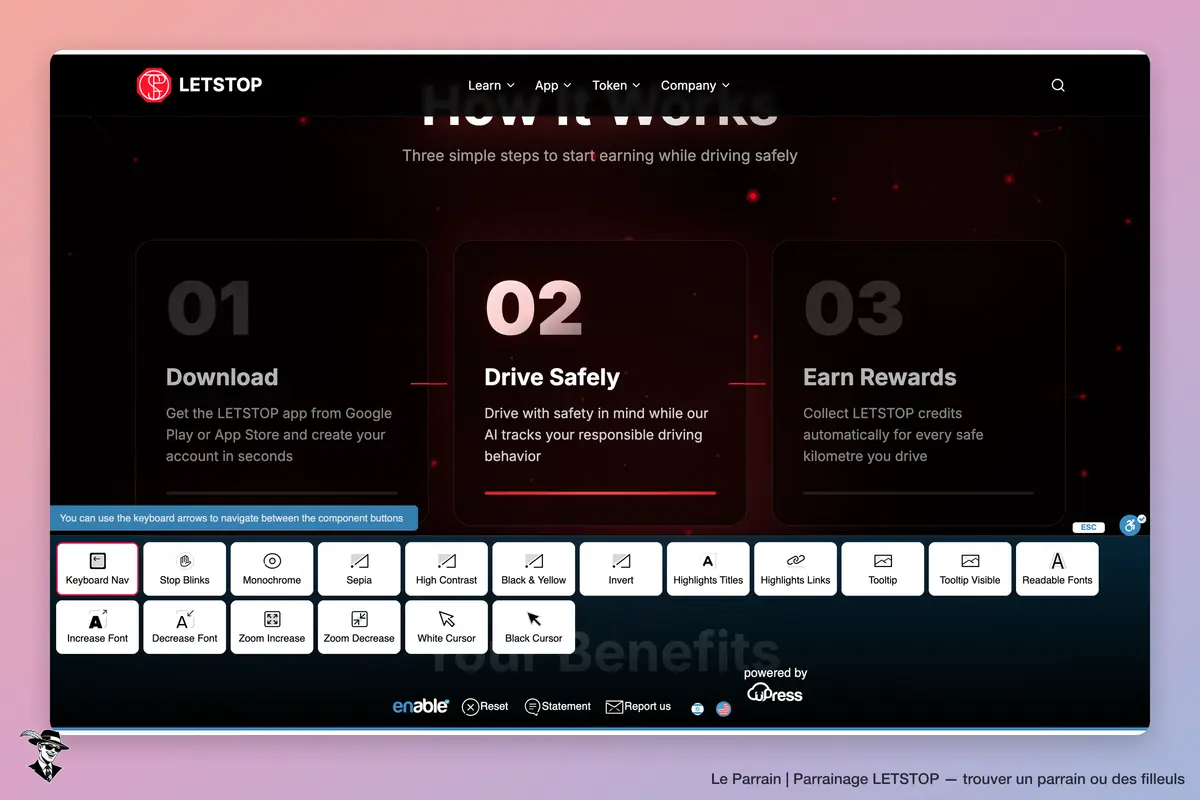Choose the Black Cursor option
Screen dimensions: 1200x800
point(534,627)
